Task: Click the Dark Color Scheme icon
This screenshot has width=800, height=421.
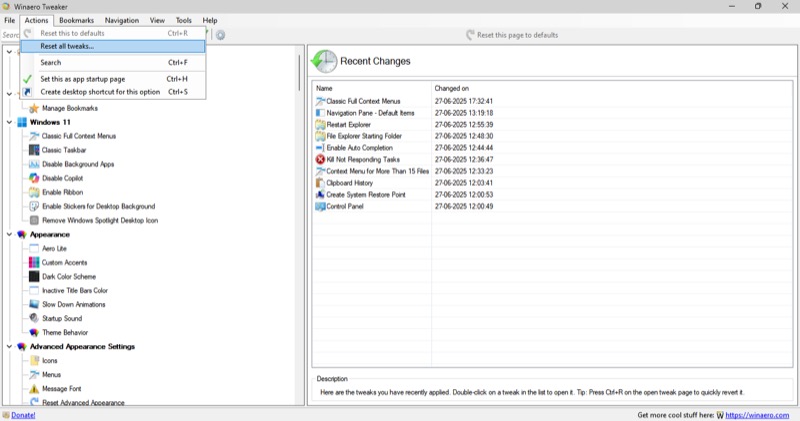Action: [34, 277]
